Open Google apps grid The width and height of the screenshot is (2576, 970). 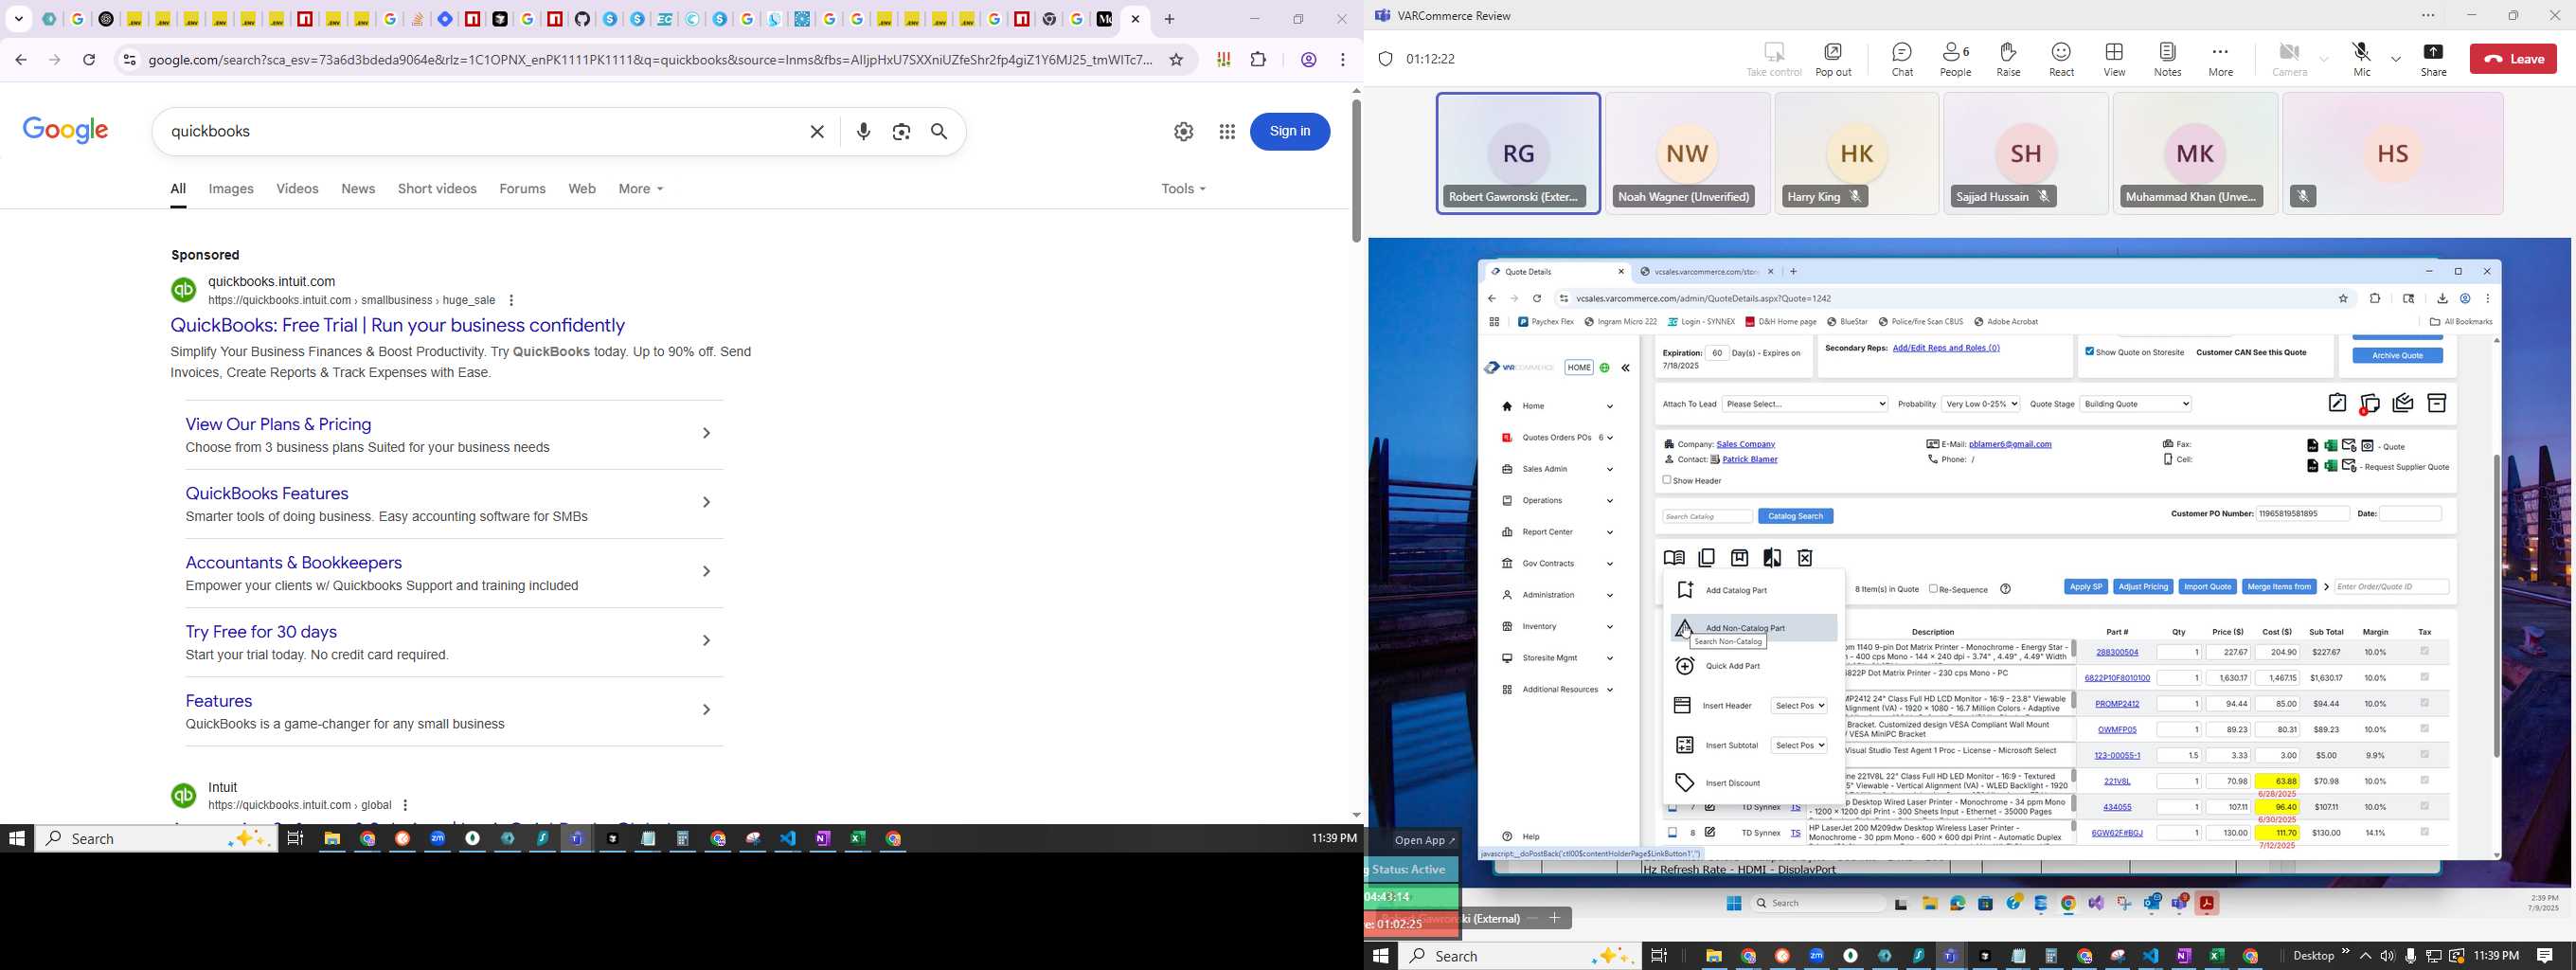coord(1227,132)
